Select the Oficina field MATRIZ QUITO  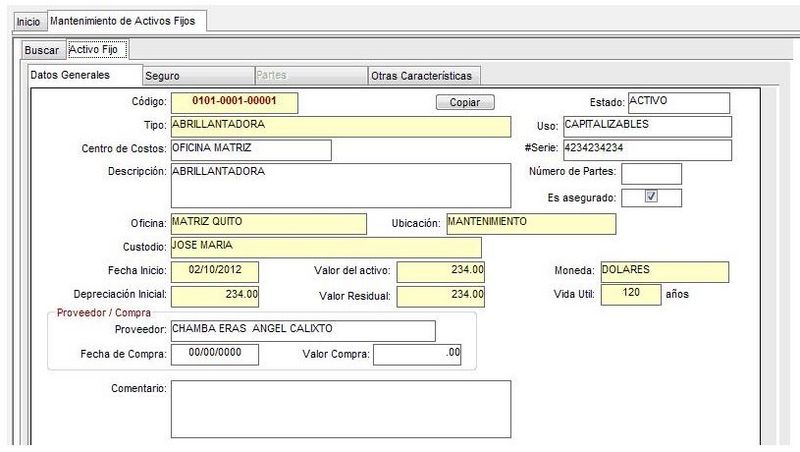click(268, 222)
